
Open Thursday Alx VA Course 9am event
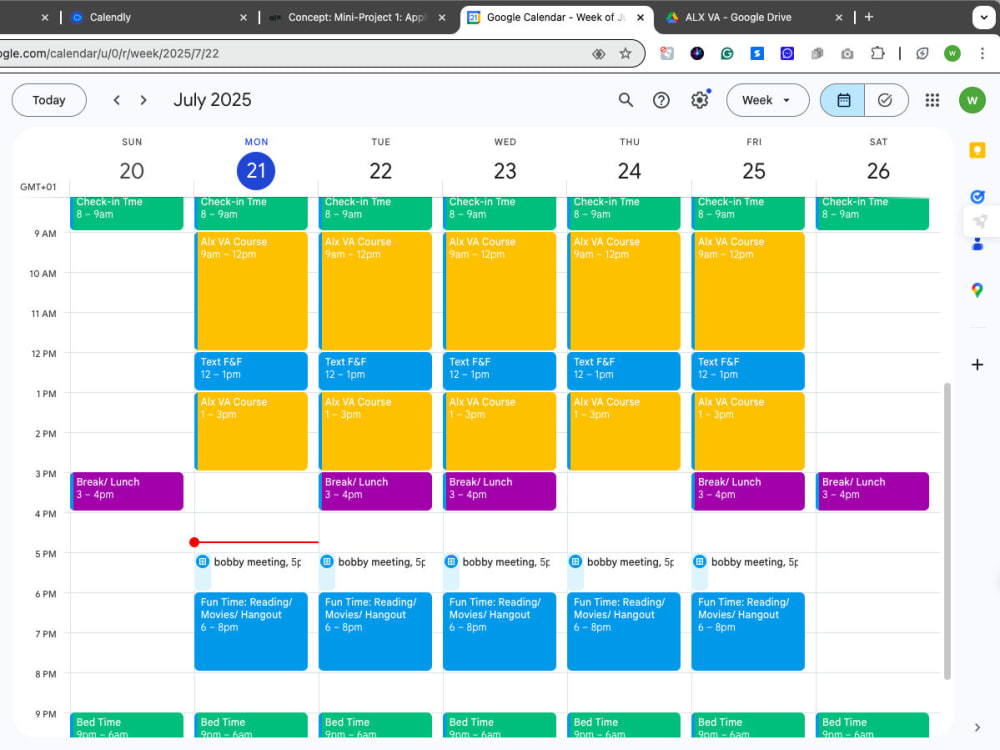point(624,291)
